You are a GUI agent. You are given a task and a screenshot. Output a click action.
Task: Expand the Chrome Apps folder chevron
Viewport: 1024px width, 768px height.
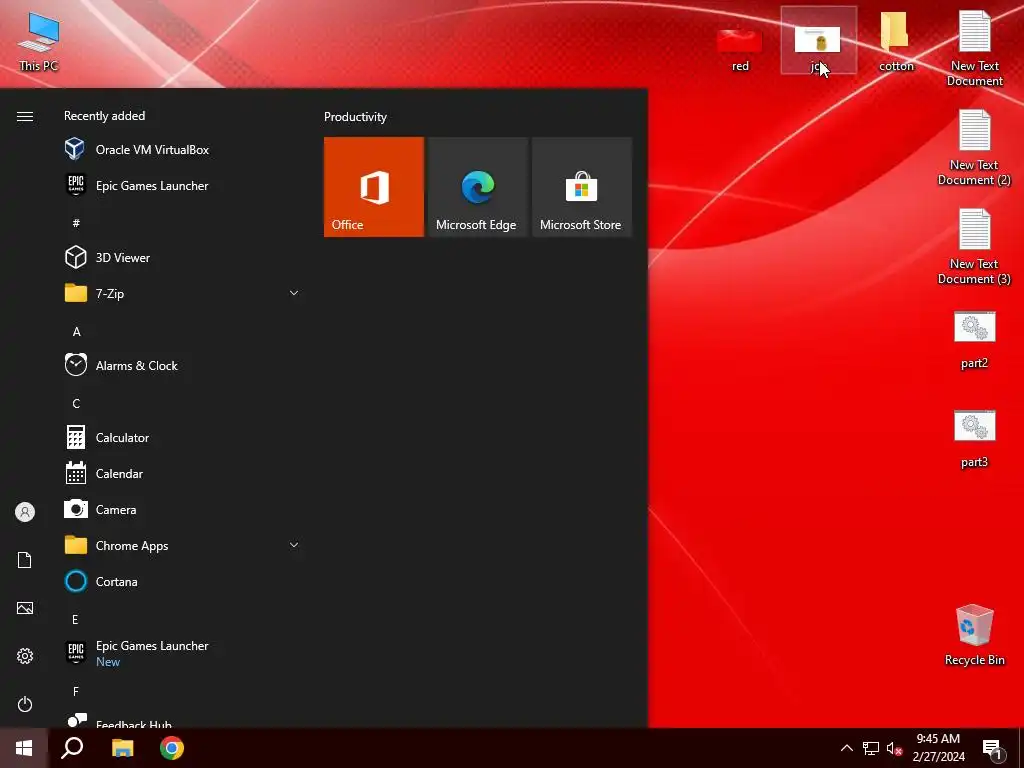(294, 545)
